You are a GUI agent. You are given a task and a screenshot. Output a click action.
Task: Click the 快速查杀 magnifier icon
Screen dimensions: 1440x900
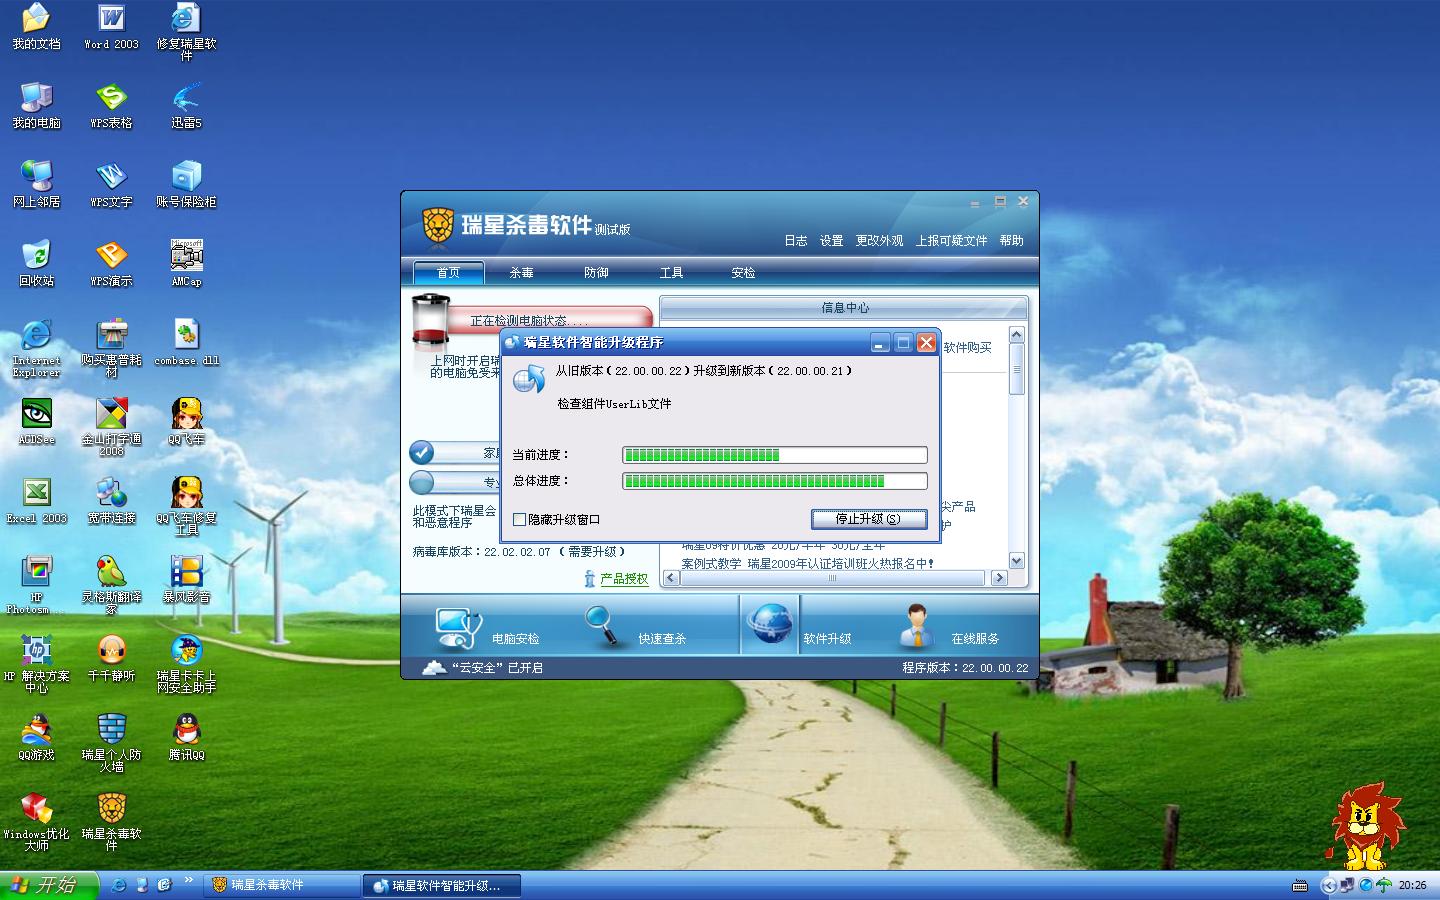[x=604, y=627]
